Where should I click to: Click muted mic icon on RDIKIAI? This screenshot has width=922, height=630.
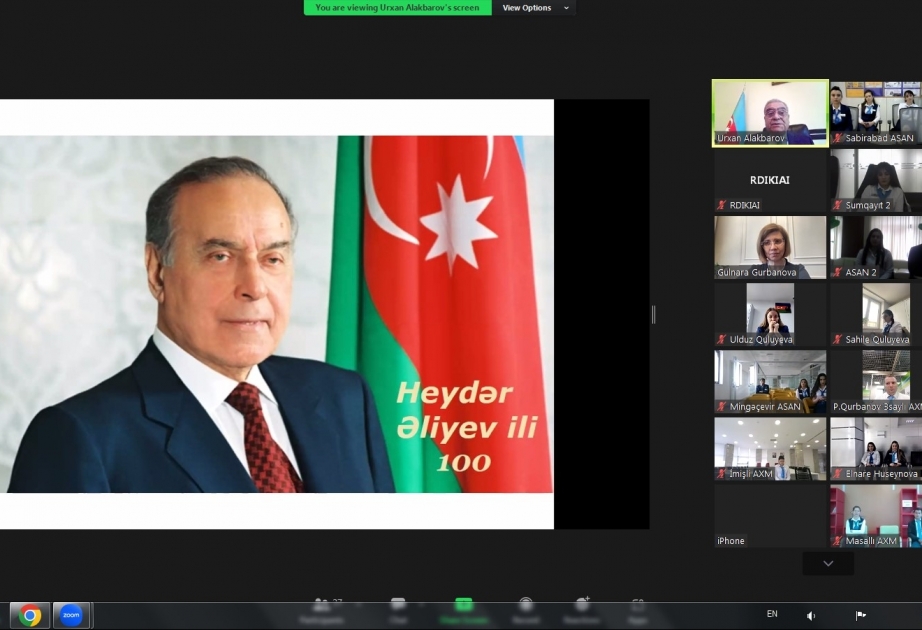(x=721, y=205)
